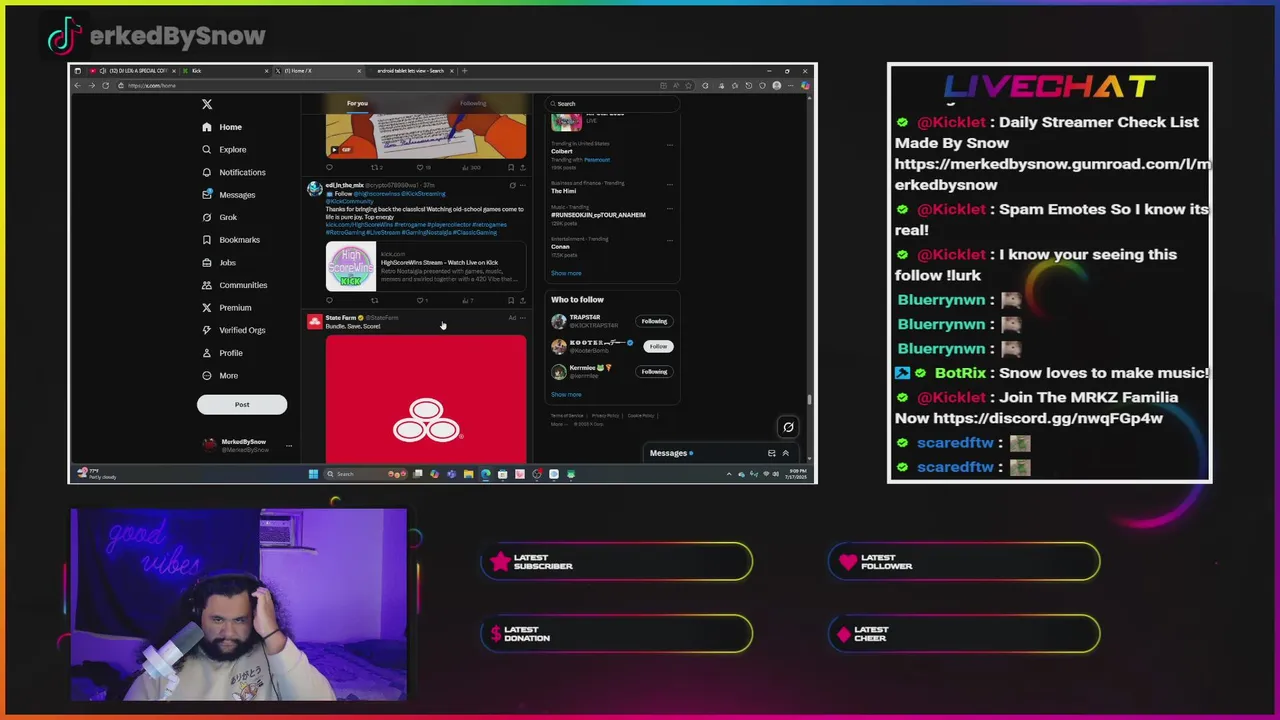1280x720 pixels.
Task: Compose new message in Messages drawer
Action: click(771, 453)
